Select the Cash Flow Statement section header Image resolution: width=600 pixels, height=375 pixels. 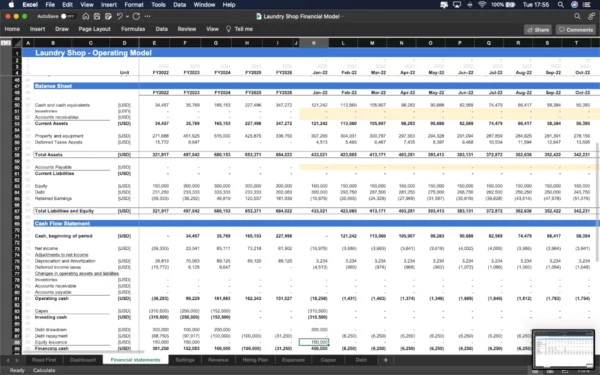[x=62, y=223]
